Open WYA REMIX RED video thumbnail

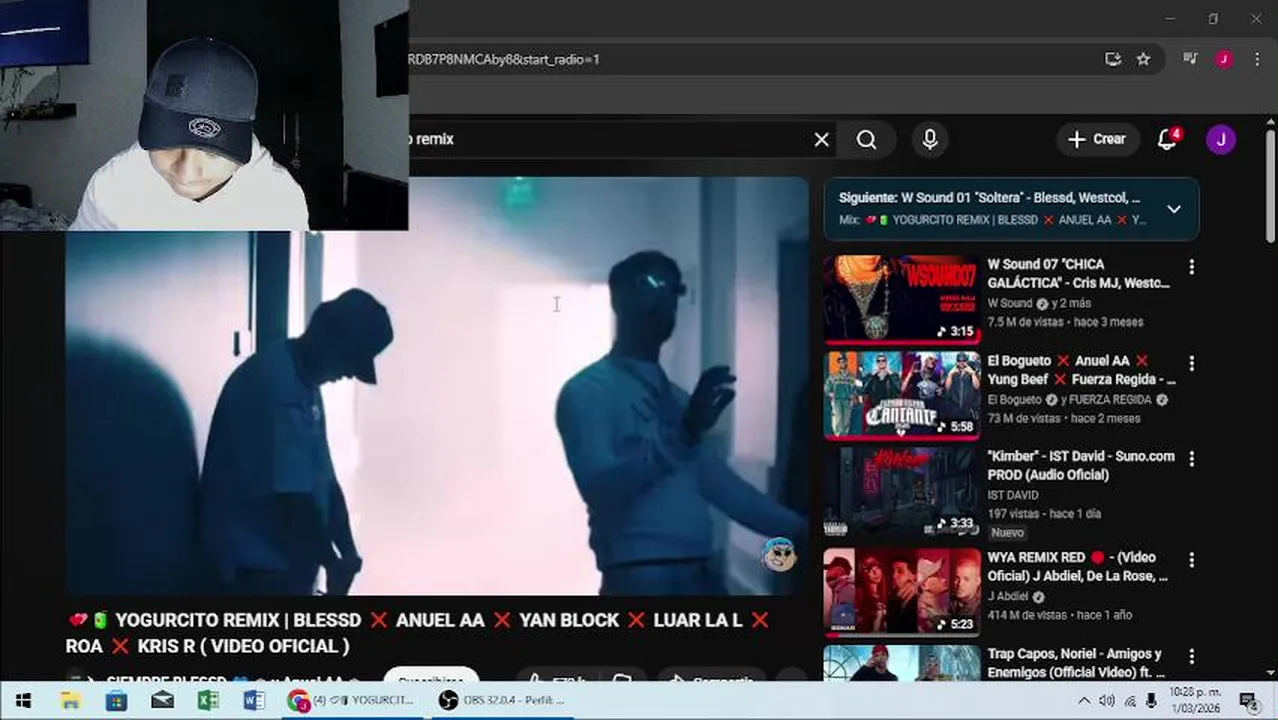(x=902, y=591)
